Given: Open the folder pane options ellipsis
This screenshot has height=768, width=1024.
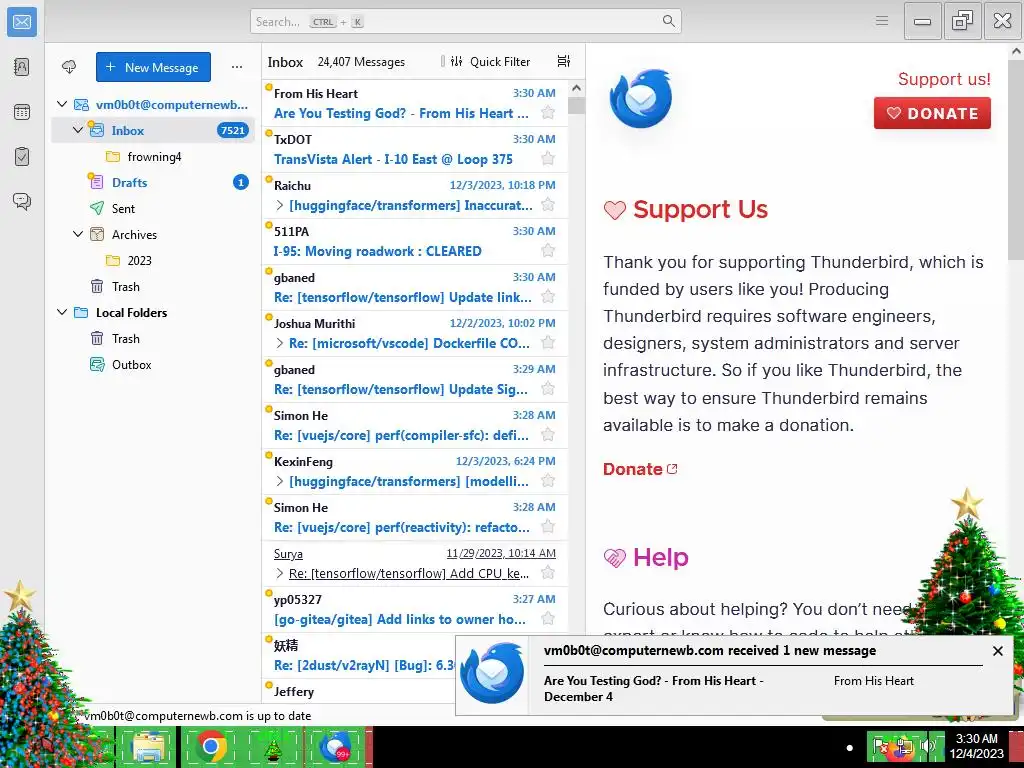Looking at the screenshot, I should click(236, 67).
